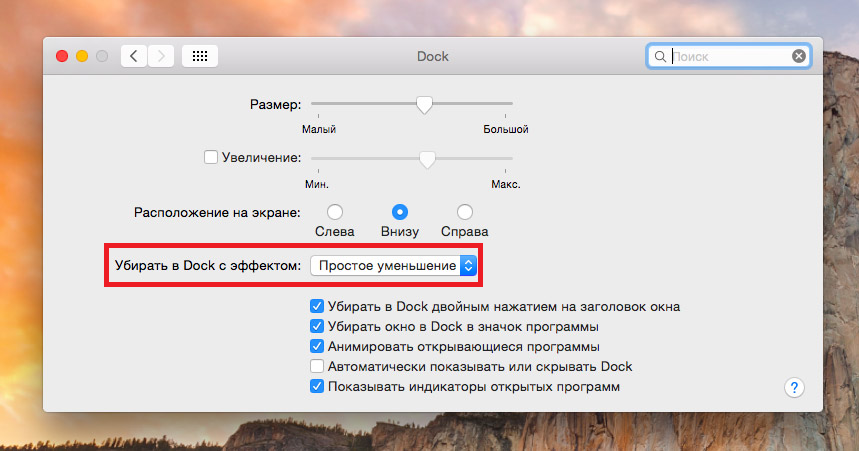Image resolution: width=859 pixels, height=451 pixels.
Task: Select Внизу dock position radio button
Action: click(x=400, y=212)
